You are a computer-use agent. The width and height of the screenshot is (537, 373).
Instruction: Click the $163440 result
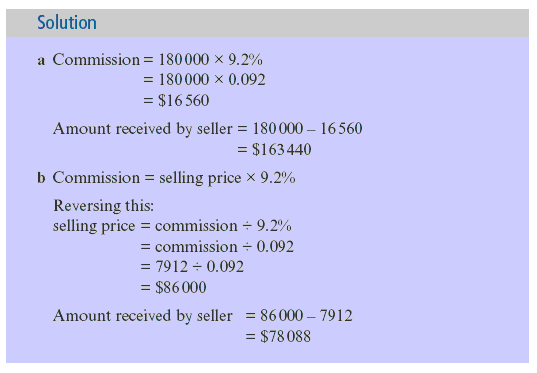click(282, 150)
